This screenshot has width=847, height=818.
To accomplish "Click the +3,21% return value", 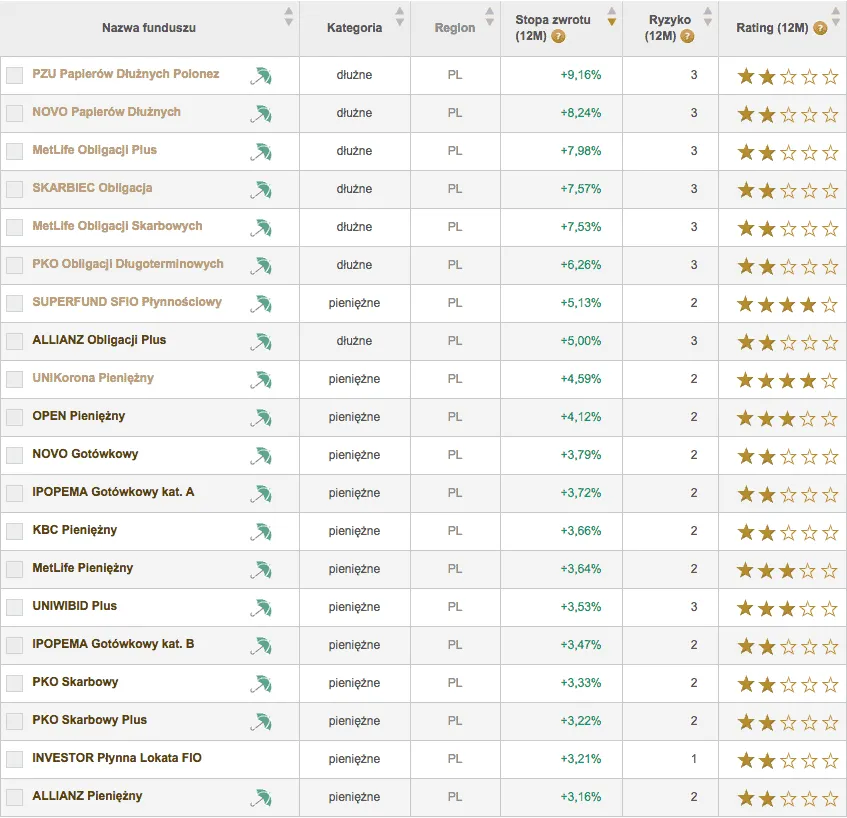I will pyautogui.click(x=581, y=759).
